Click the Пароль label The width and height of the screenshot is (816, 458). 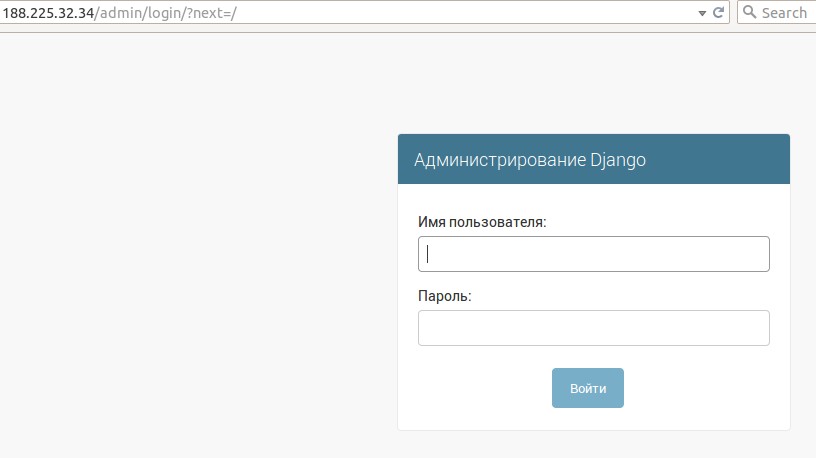[x=444, y=296]
